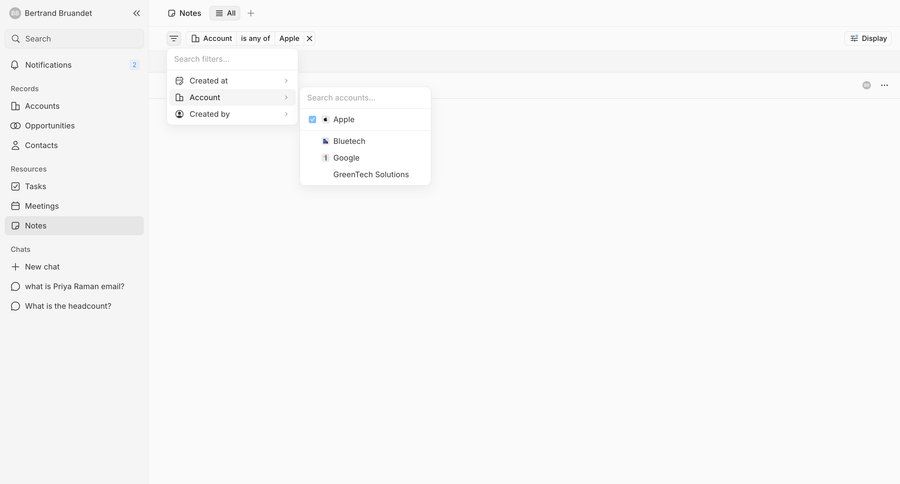Click the Google logo icon
This screenshot has width=900, height=484.
pyautogui.click(x=325, y=158)
